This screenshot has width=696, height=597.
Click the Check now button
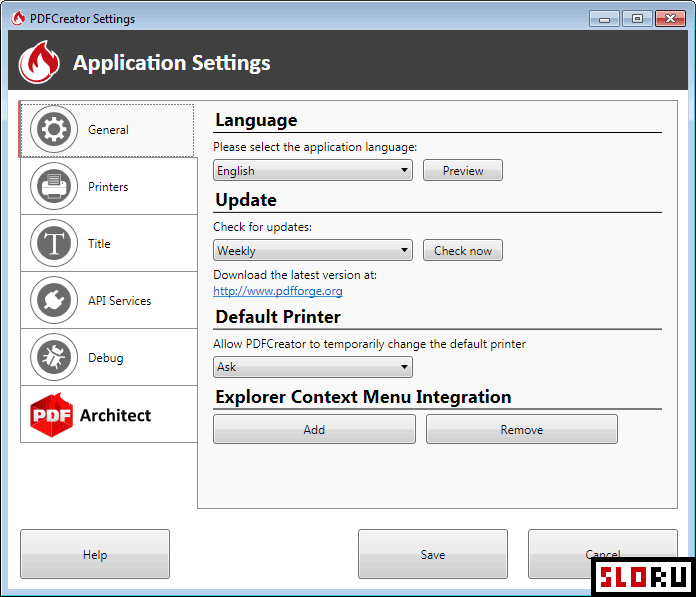click(463, 250)
